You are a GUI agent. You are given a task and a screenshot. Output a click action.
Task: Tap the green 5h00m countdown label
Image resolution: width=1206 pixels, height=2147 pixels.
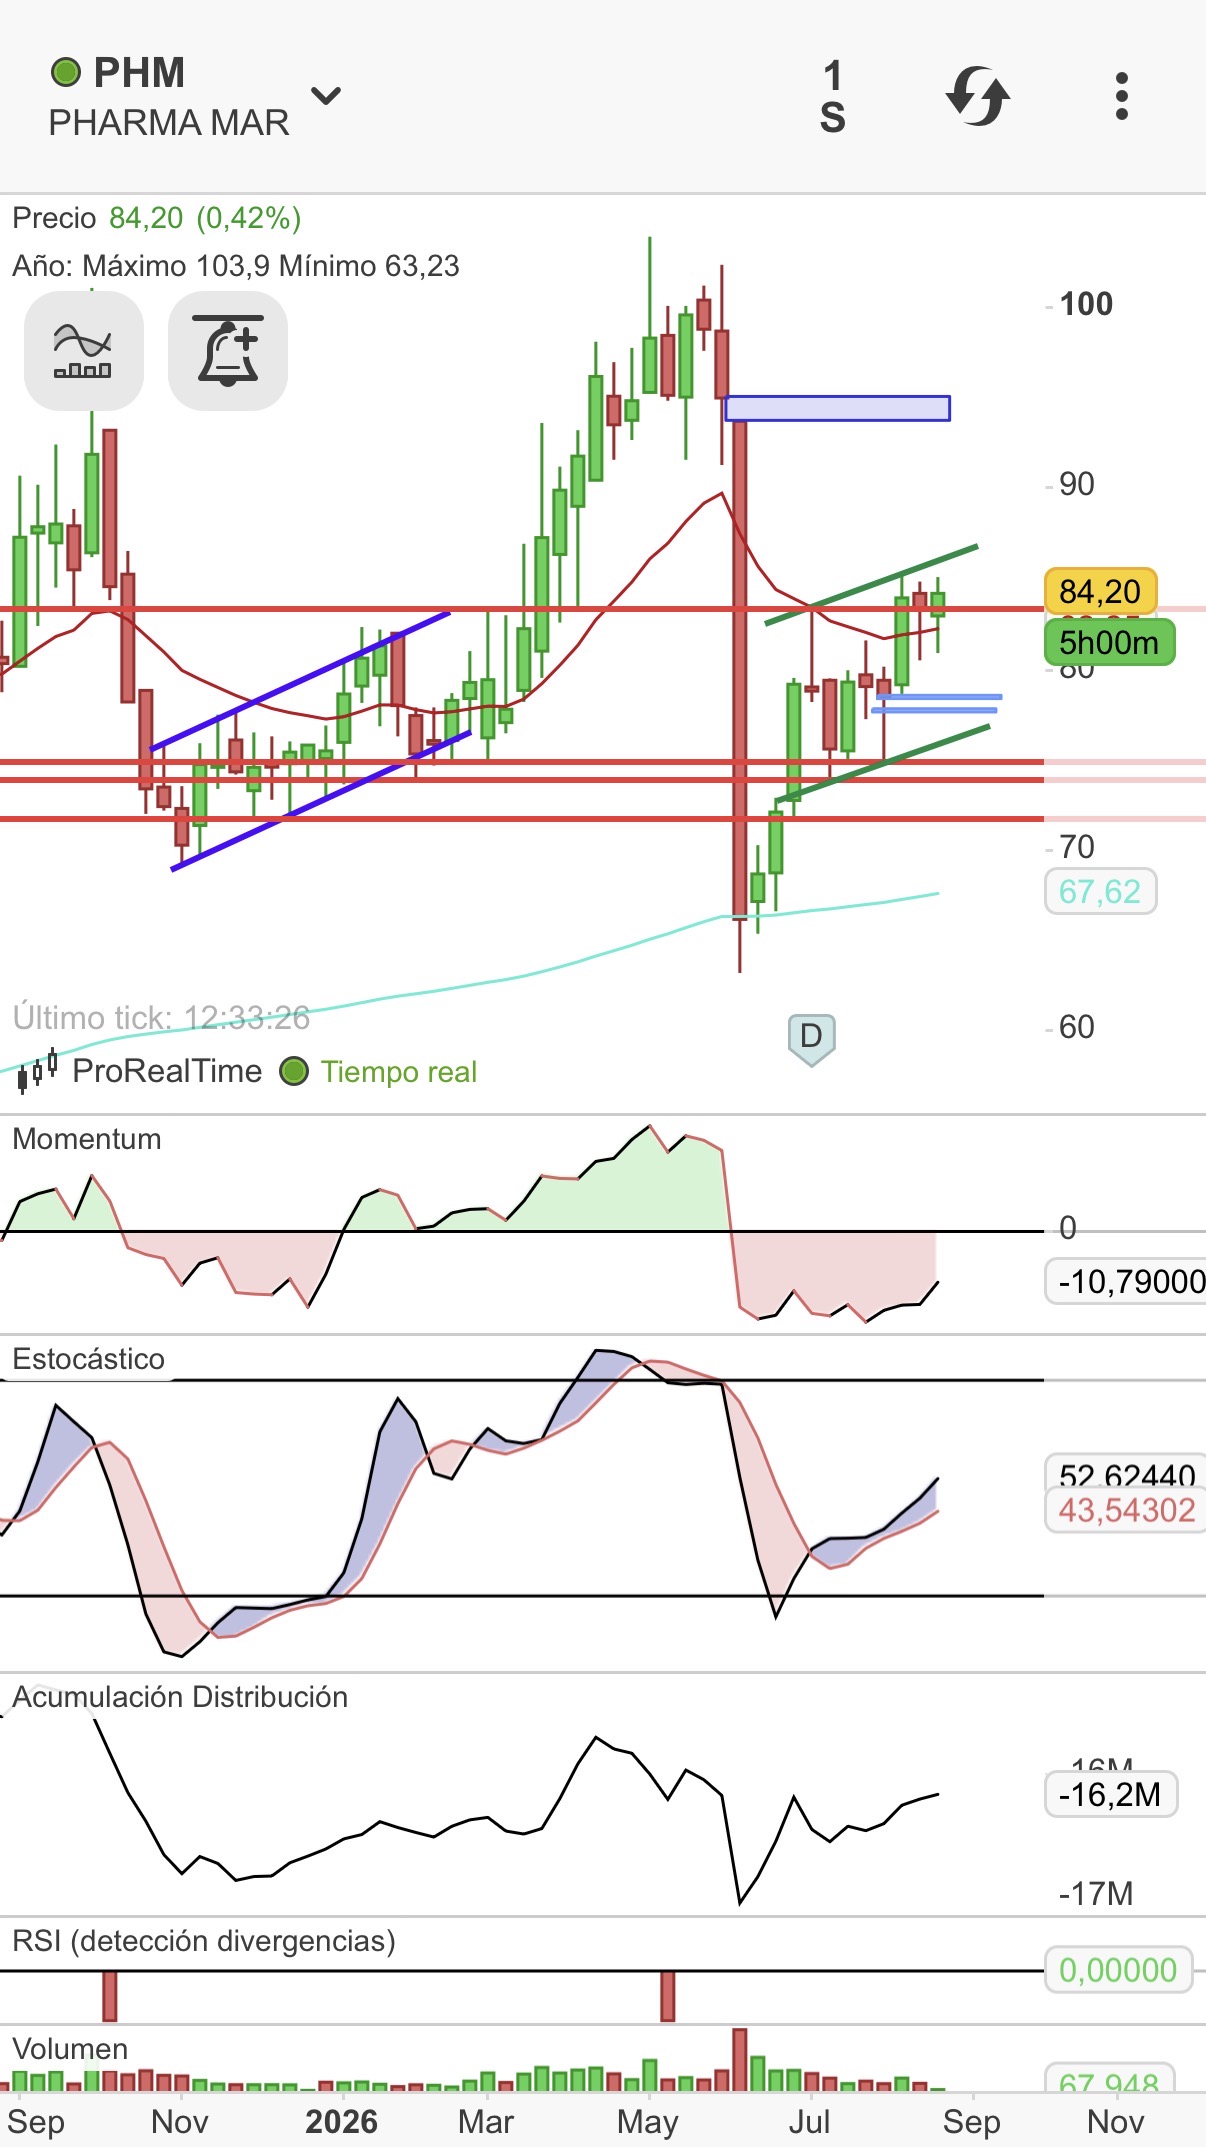1109,642
